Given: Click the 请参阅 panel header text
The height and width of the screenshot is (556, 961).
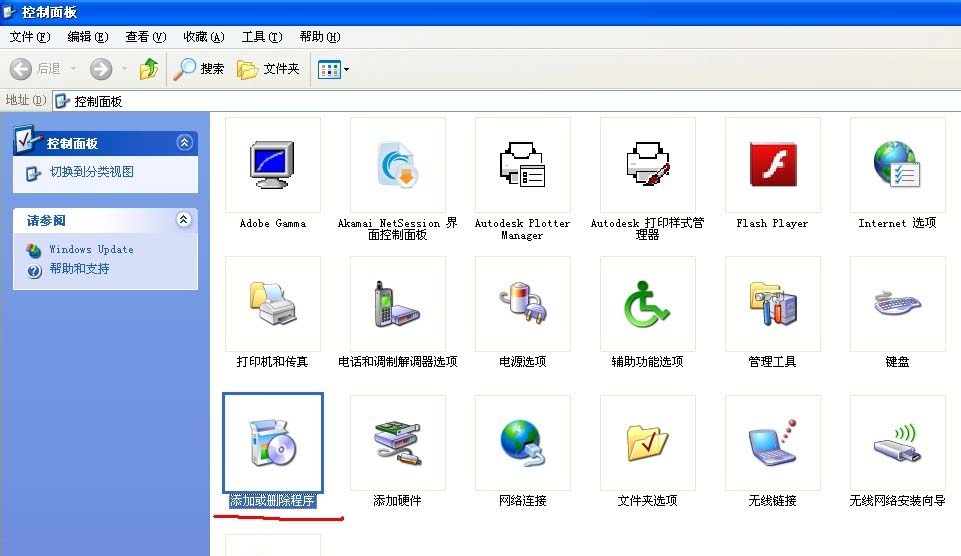Looking at the screenshot, I should [x=46, y=220].
